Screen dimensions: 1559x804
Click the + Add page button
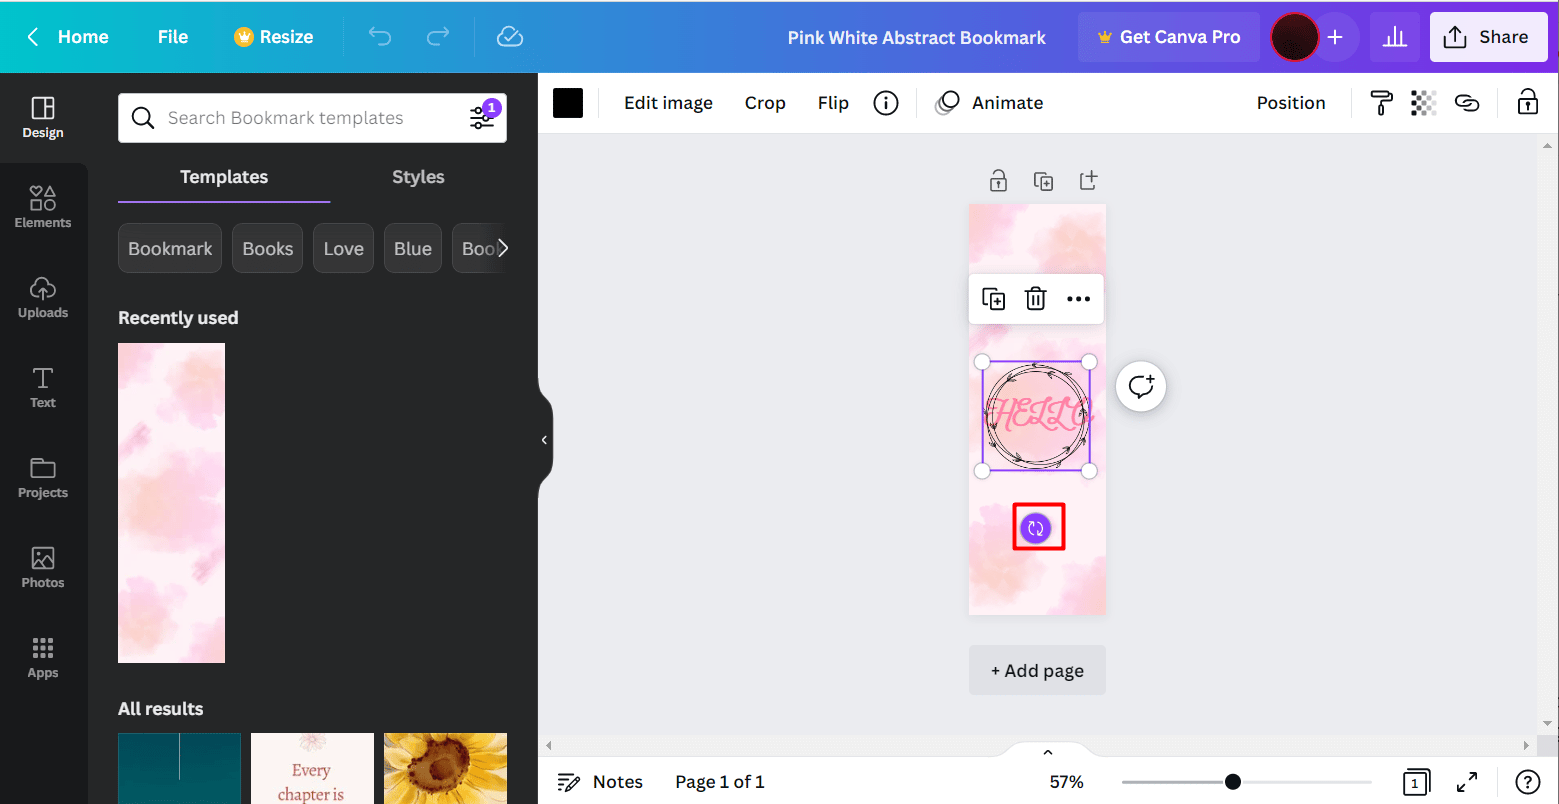click(x=1037, y=670)
